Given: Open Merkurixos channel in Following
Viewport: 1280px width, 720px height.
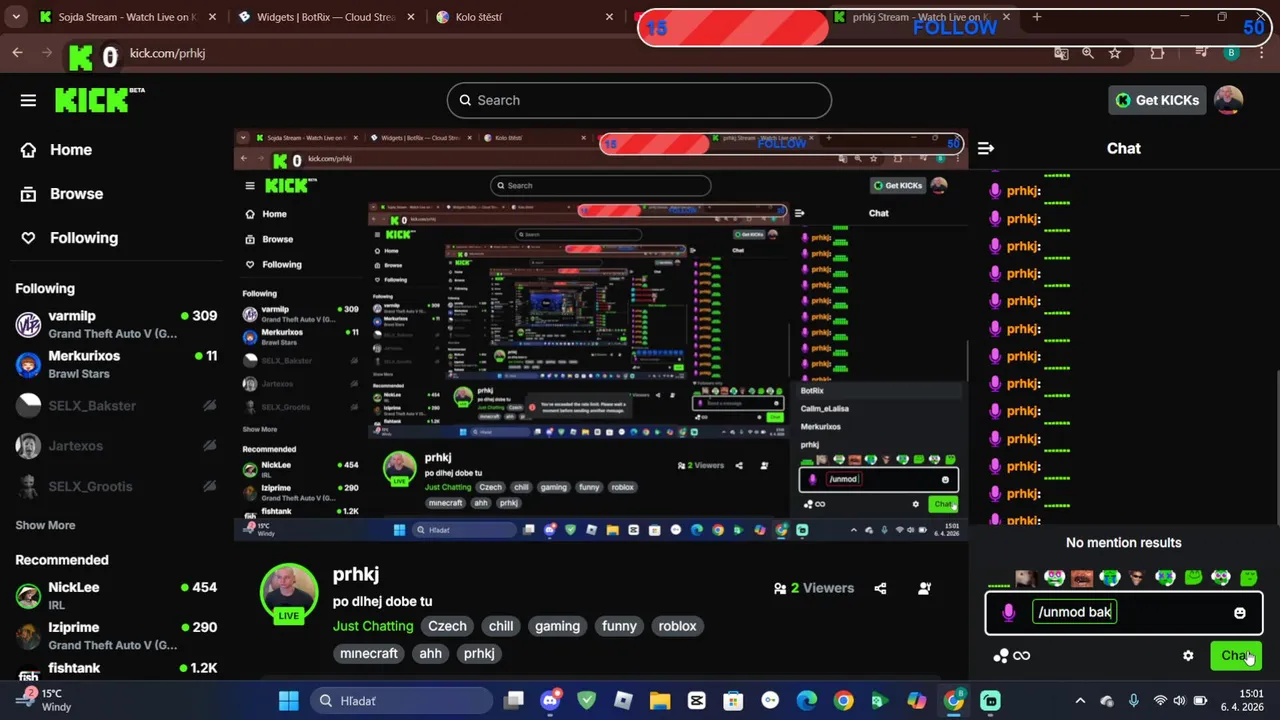Looking at the screenshot, I should click(x=115, y=364).
